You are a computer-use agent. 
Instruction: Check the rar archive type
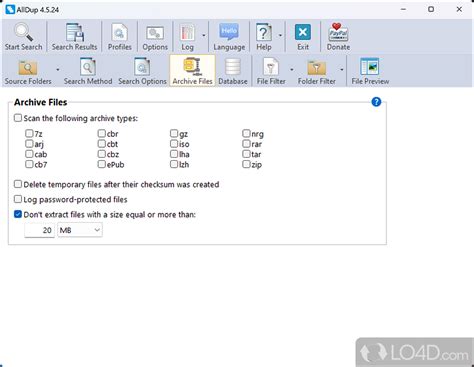coord(246,144)
